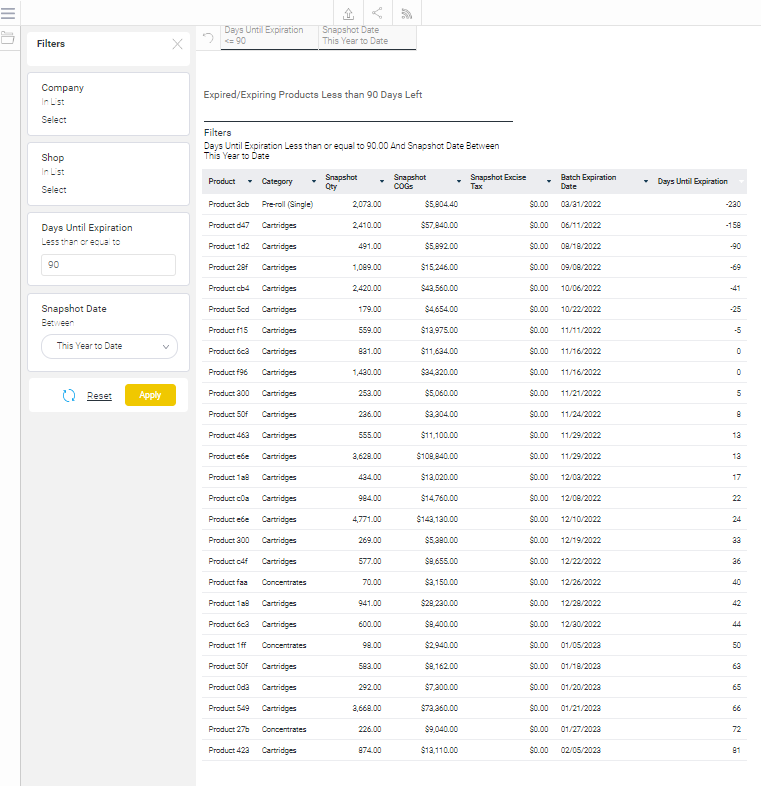The height and width of the screenshot is (786, 761).
Task: Click the -230 days until expiration value
Action: pos(733,205)
